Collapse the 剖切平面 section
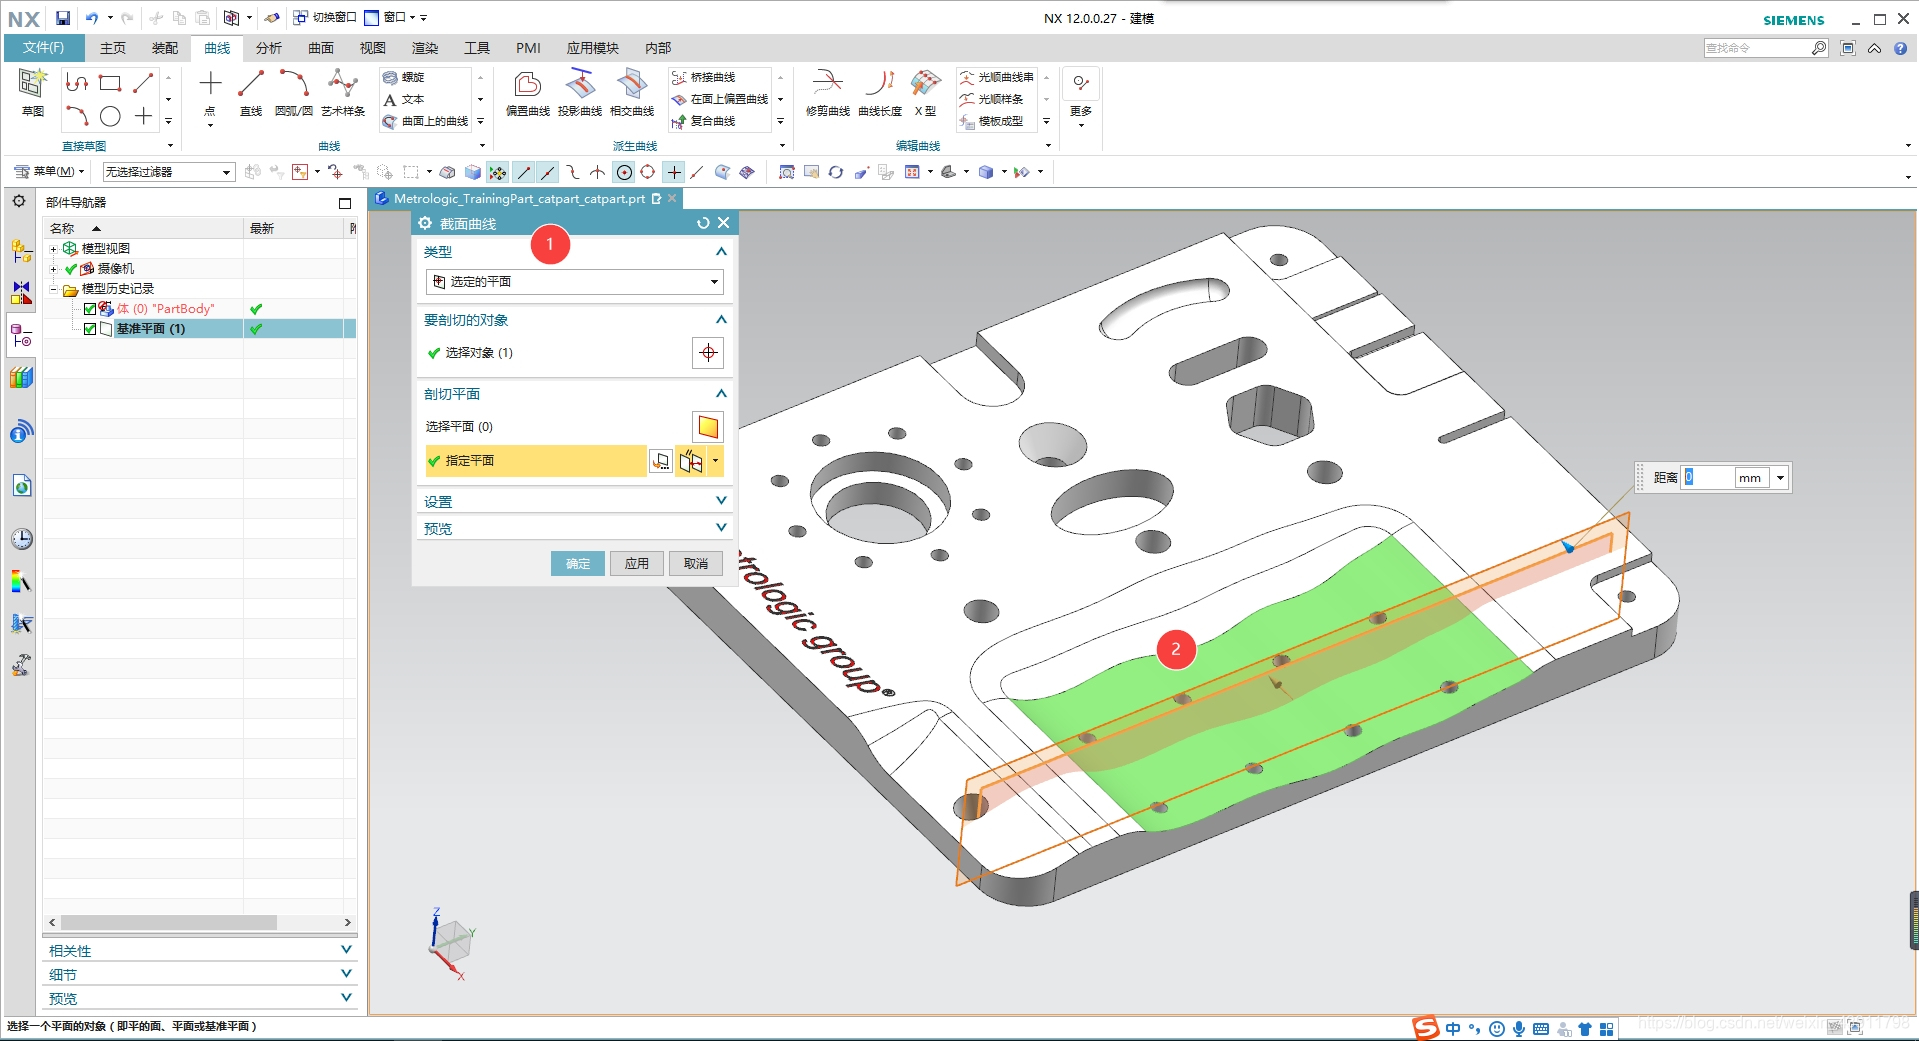This screenshot has height=1041, width=1919. (x=721, y=394)
